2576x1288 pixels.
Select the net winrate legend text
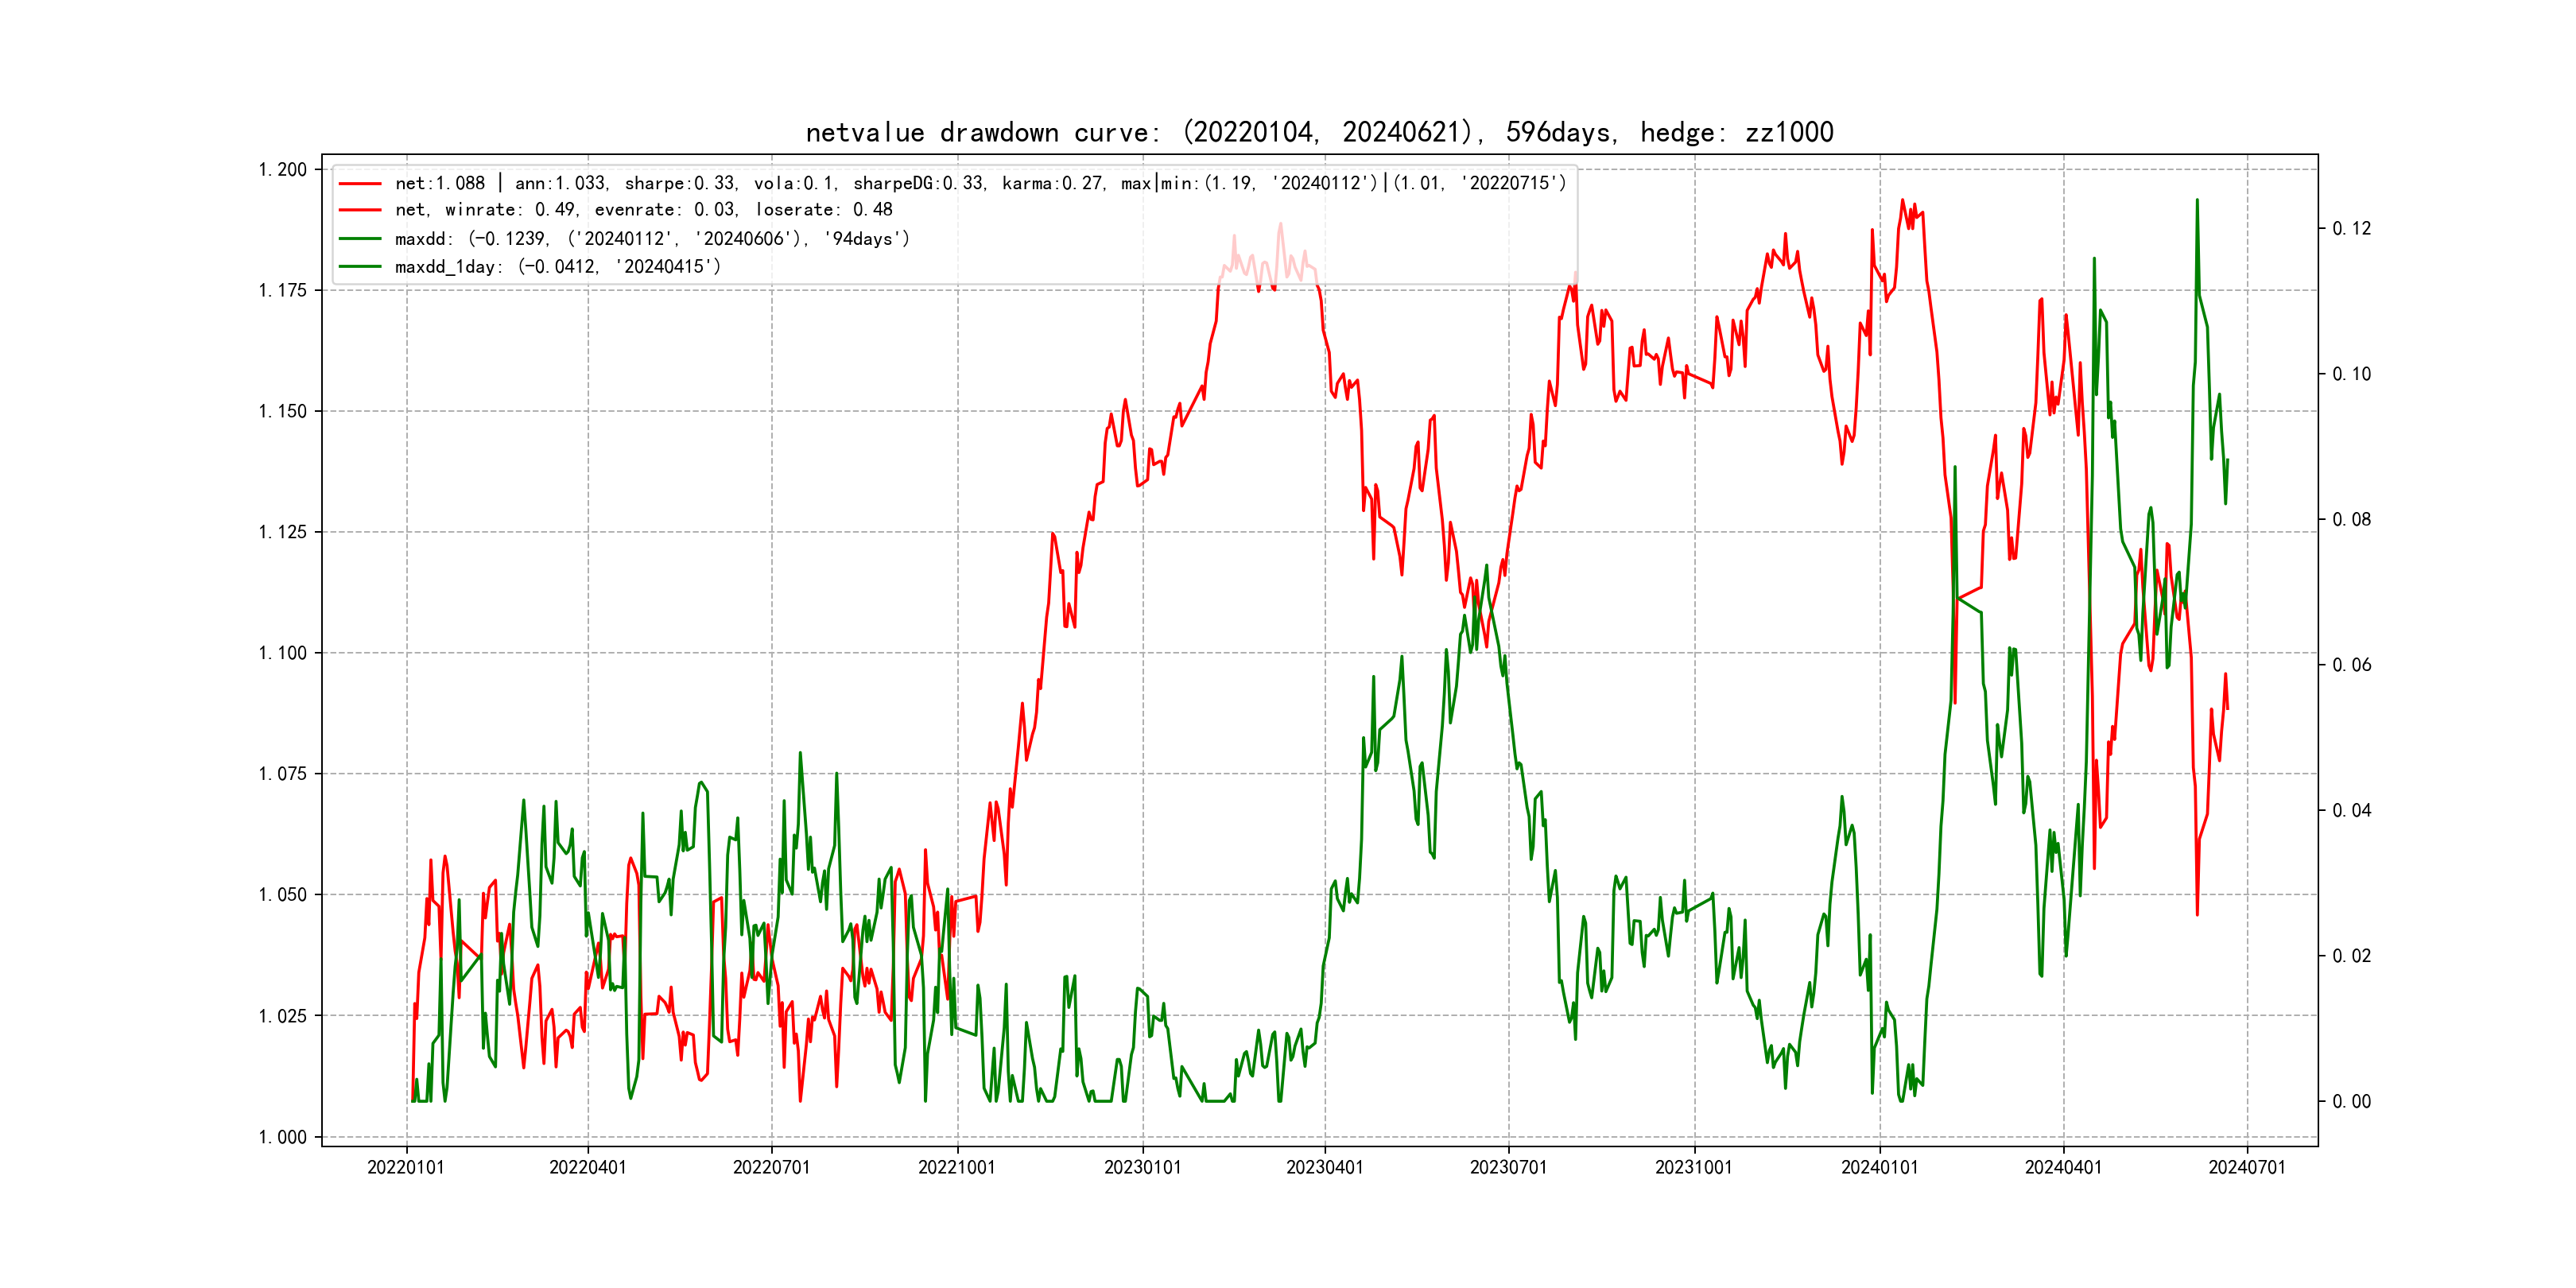pos(643,210)
